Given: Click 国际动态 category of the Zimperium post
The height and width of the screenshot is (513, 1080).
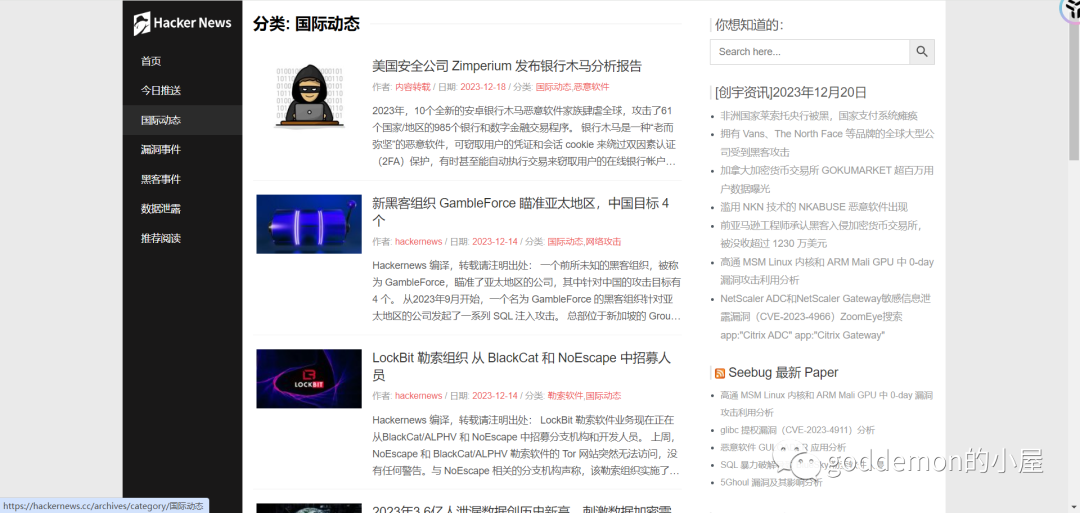Looking at the screenshot, I should pos(554,87).
